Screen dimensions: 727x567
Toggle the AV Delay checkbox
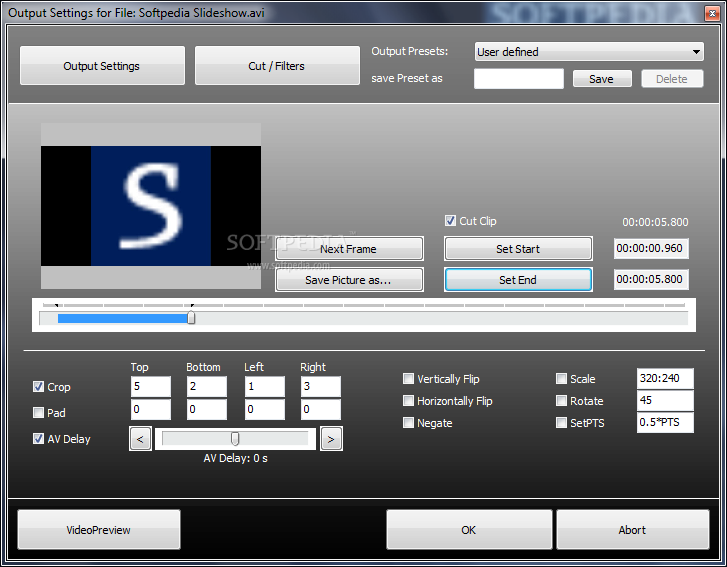click(x=38, y=439)
